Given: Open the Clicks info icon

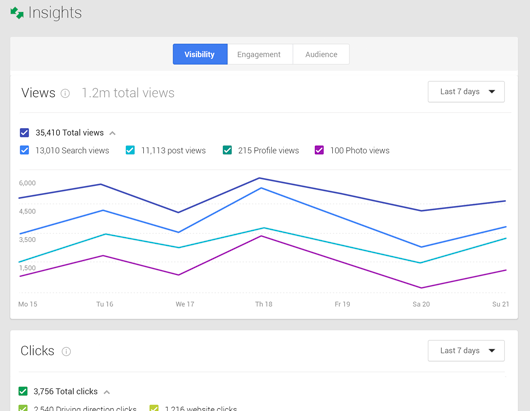Looking at the screenshot, I should click(x=66, y=352).
